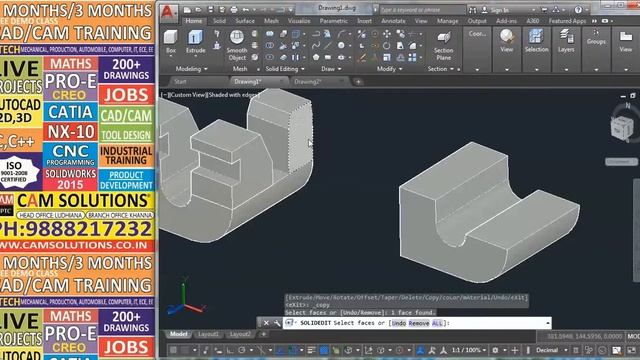640x360 pixels.
Task: Switch to the Drawing2* file tab
Action: (x=308, y=82)
